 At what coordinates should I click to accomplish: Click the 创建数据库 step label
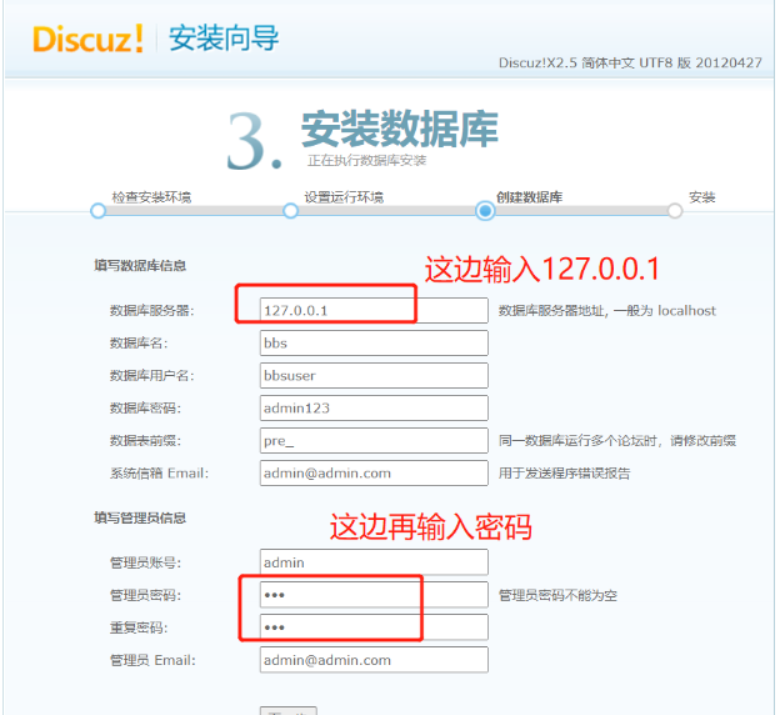(529, 197)
